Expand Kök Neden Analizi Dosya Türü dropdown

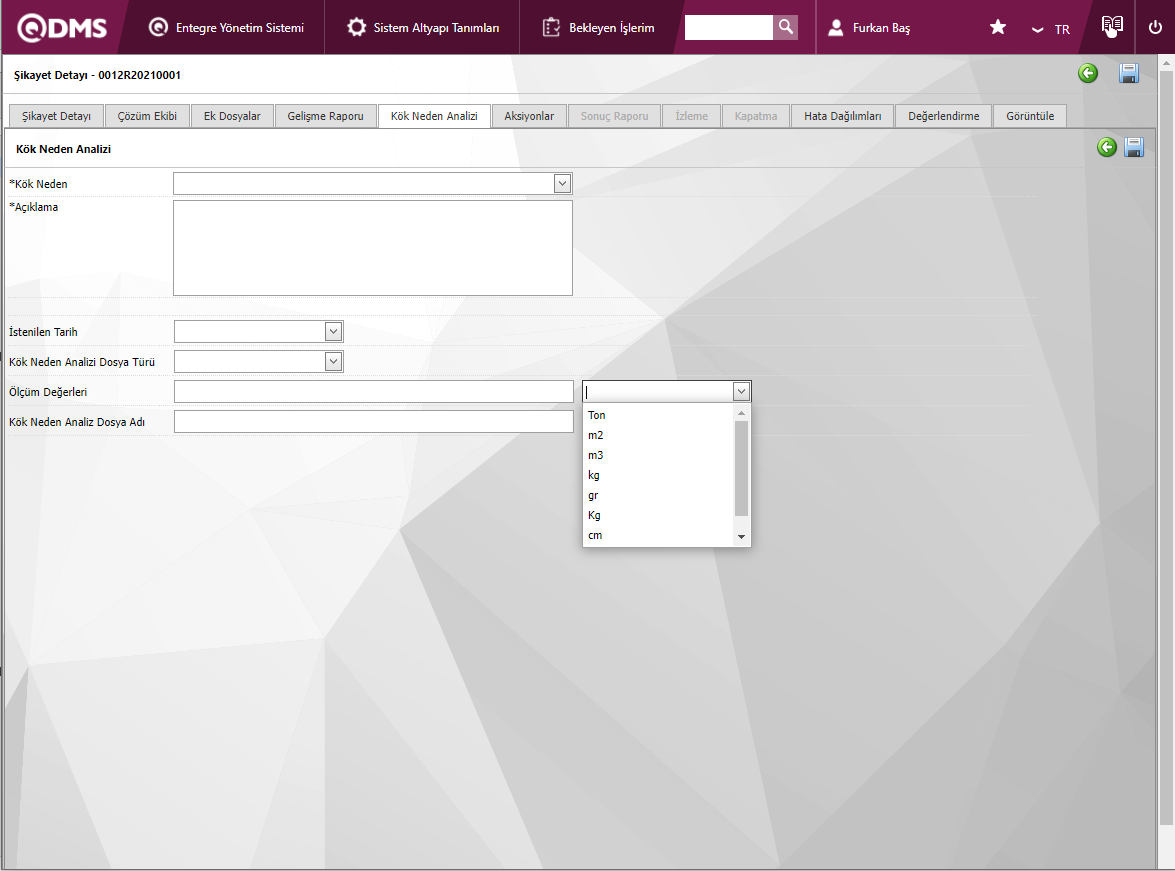pyautogui.click(x=333, y=361)
